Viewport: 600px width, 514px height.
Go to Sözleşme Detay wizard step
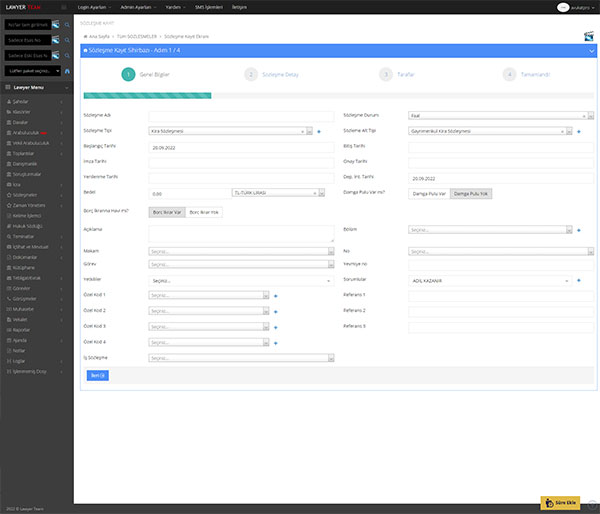pos(272,75)
